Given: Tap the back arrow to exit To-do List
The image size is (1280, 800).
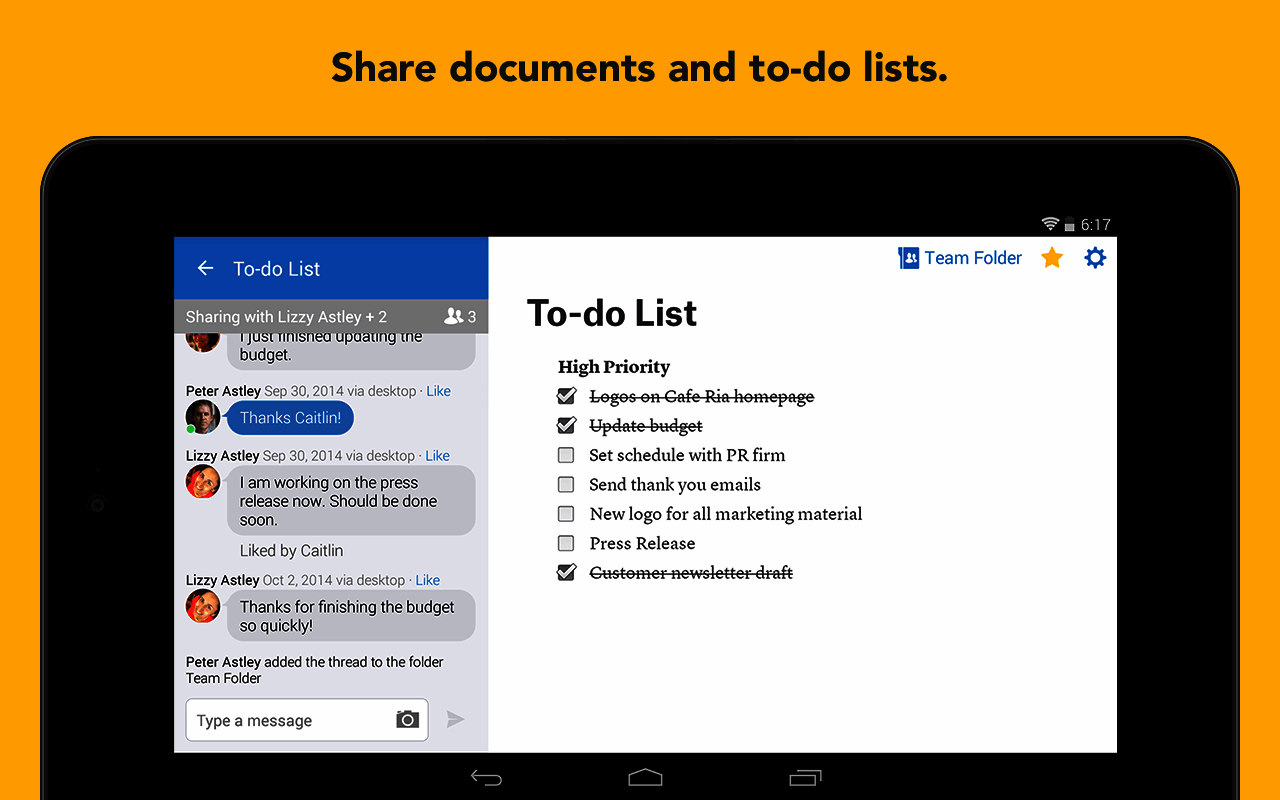Looking at the screenshot, I should 205,268.
